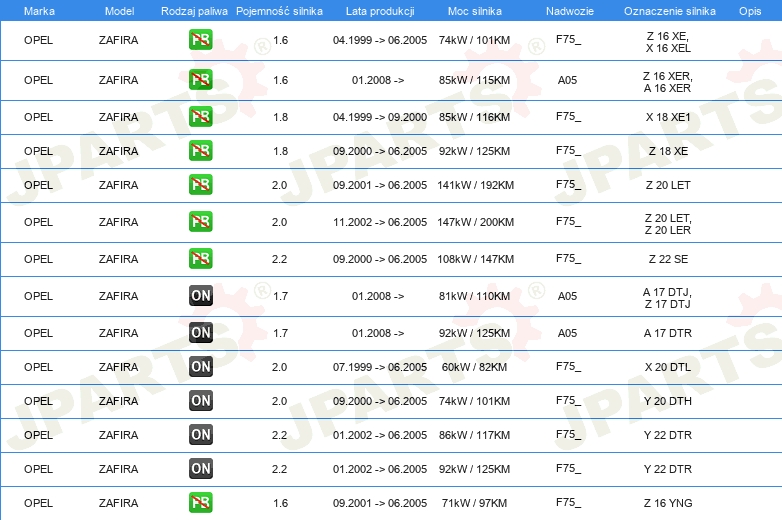Select engine code Z 20 LET single-line cell
782x520 pixels.
(x=668, y=185)
